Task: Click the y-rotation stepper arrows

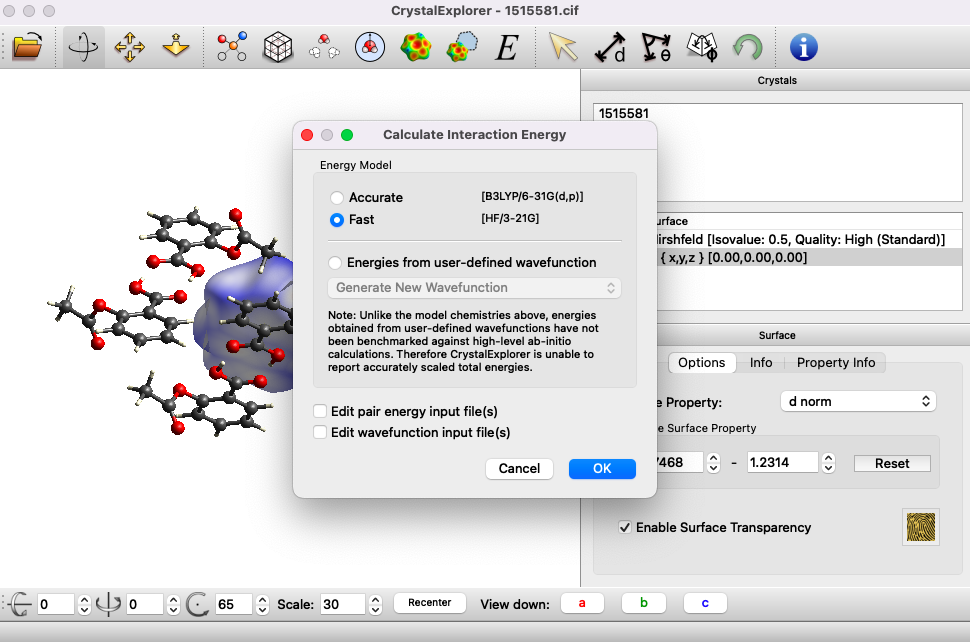Action: point(174,604)
